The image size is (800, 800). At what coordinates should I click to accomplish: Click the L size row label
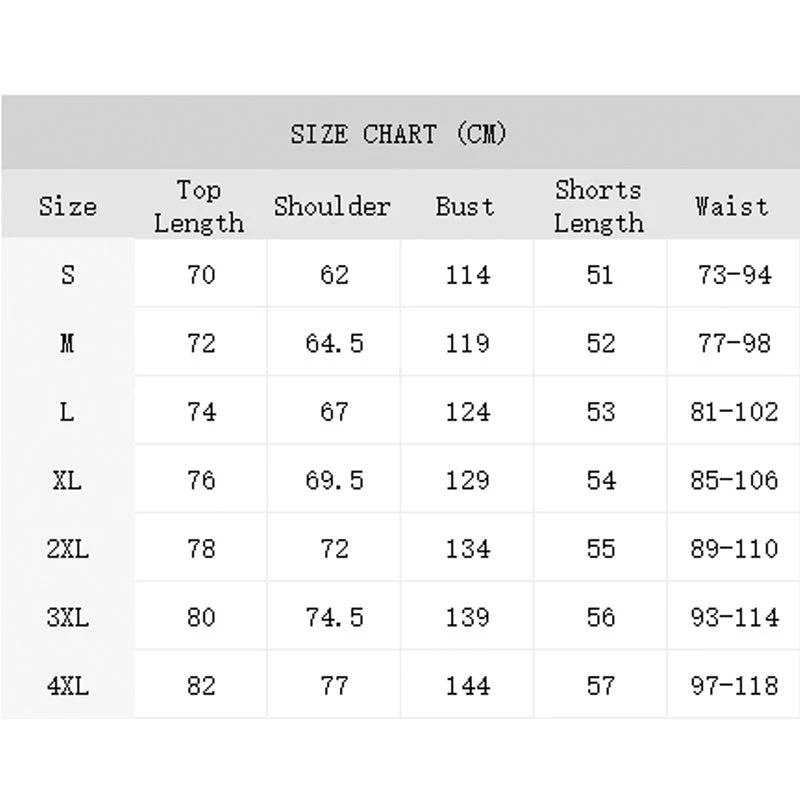(x=68, y=411)
